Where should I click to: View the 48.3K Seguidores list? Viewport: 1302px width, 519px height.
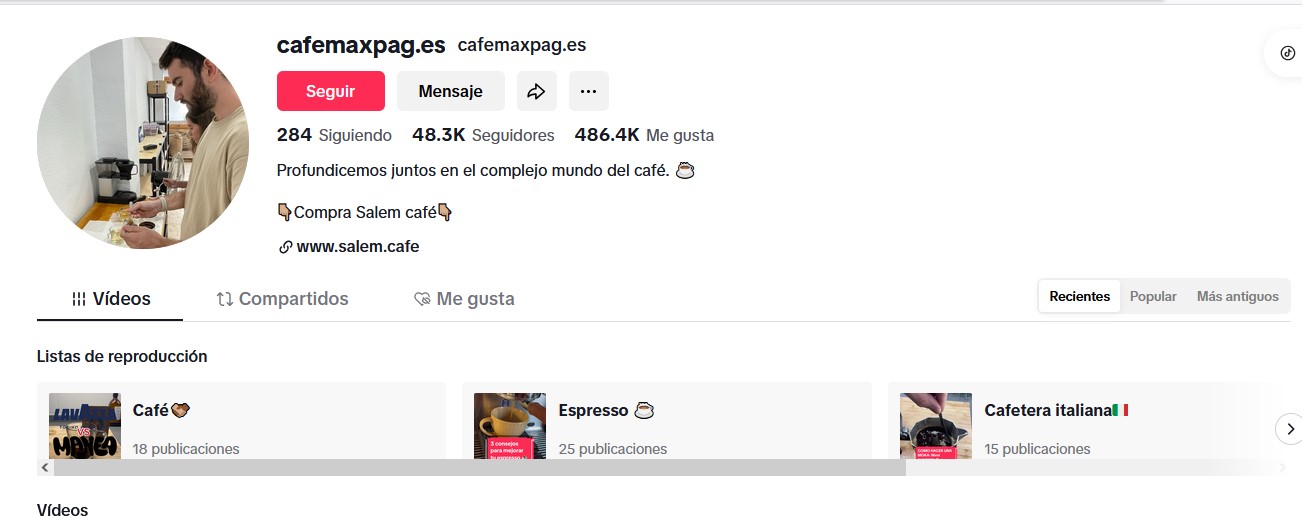(483, 135)
